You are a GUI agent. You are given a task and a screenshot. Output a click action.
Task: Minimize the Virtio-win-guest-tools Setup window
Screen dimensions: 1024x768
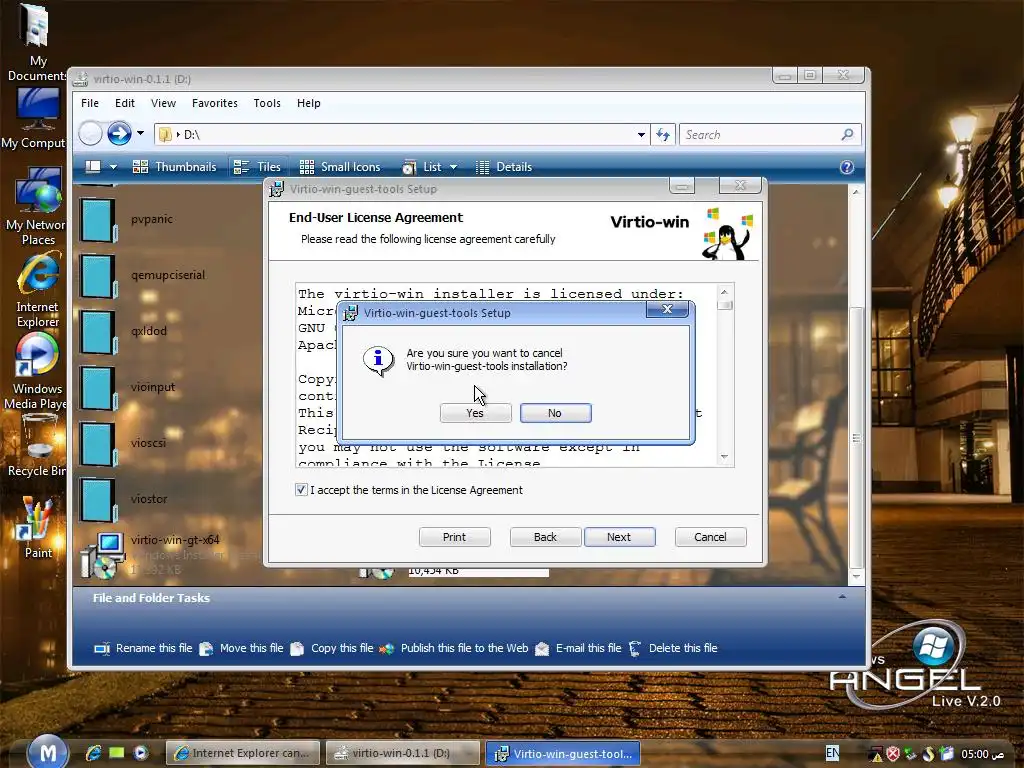click(x=682, y=186)
